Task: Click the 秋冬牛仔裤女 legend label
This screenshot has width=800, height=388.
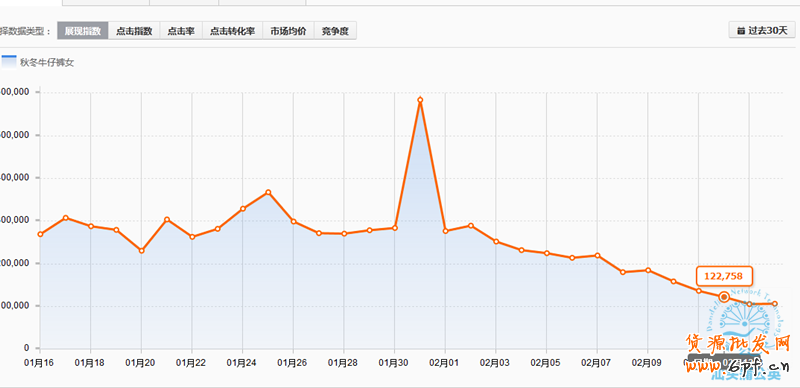Action: pos(47,63)
